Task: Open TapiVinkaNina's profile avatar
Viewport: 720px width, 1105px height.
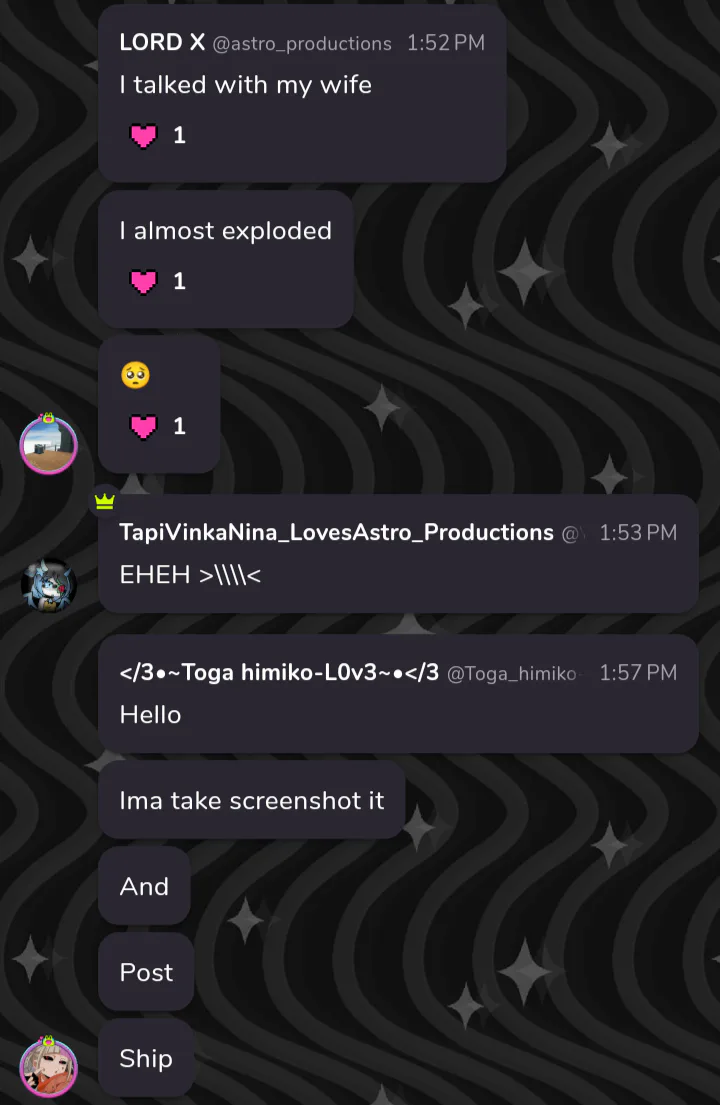Action: 48,585
